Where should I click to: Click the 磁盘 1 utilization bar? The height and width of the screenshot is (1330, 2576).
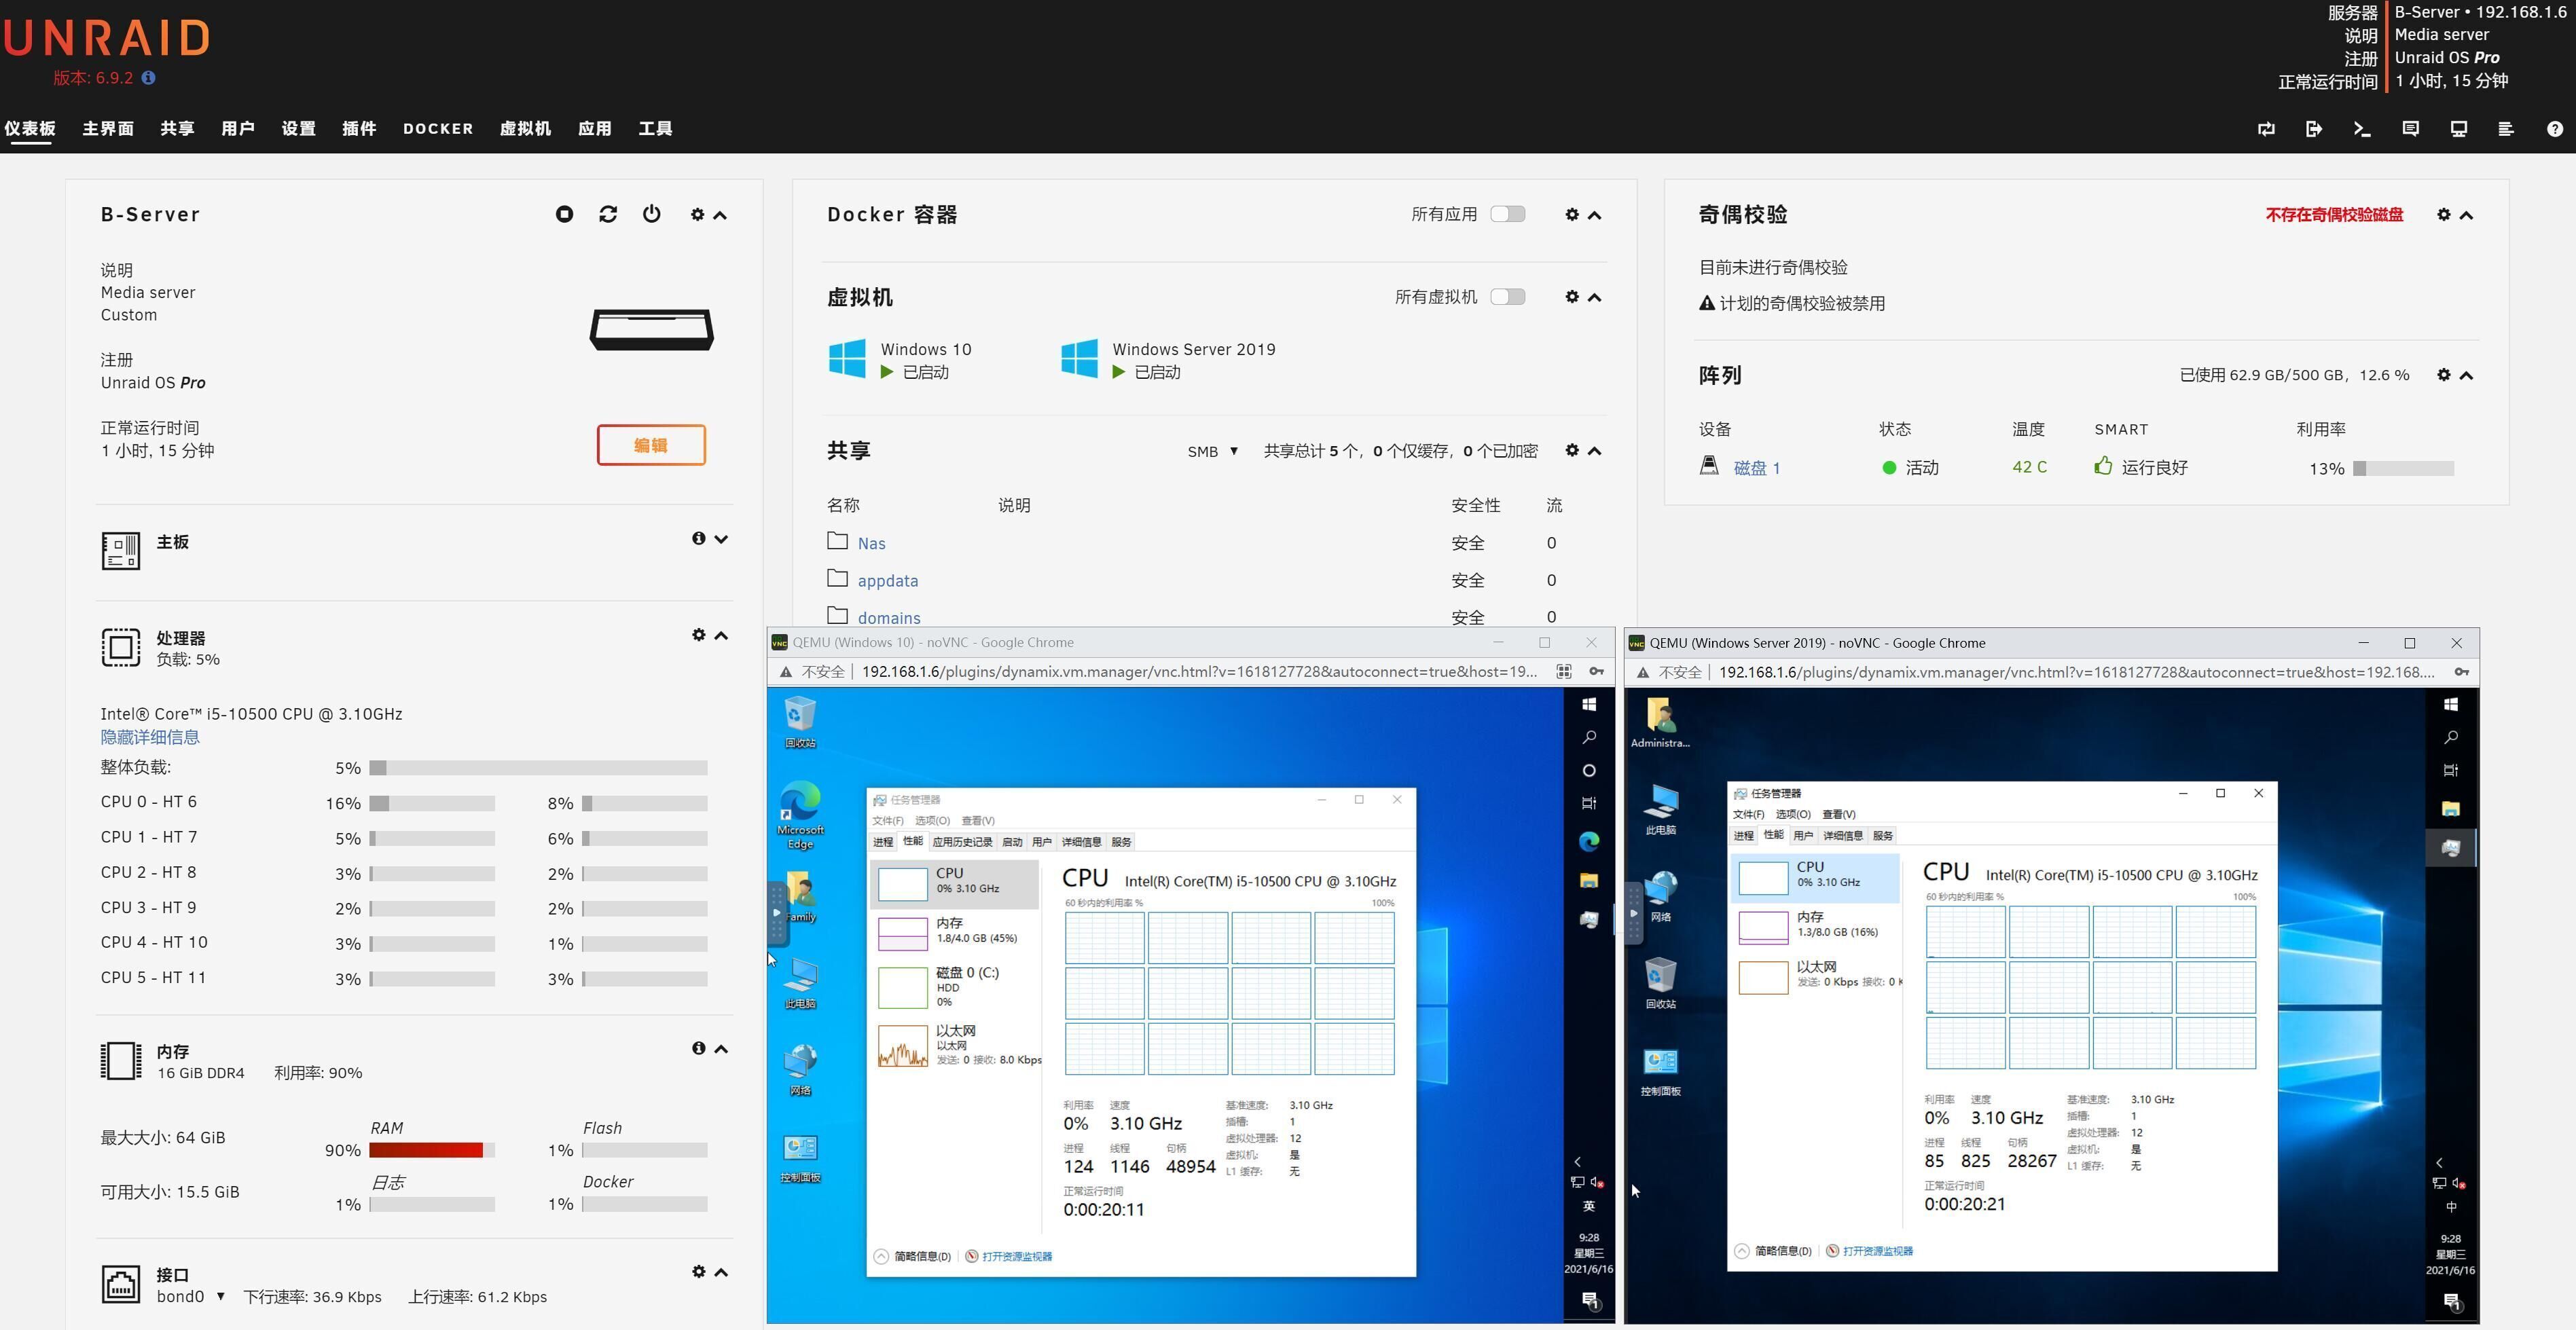click(x=2403, y=468)
